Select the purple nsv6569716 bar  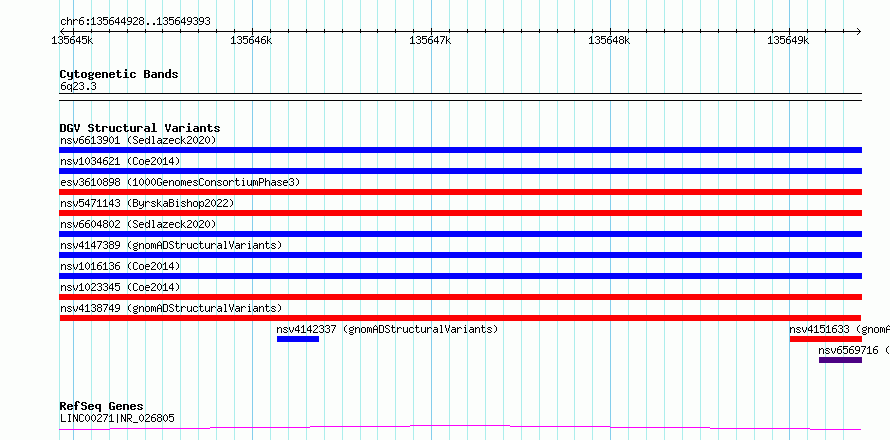click(x=841, y=360)
